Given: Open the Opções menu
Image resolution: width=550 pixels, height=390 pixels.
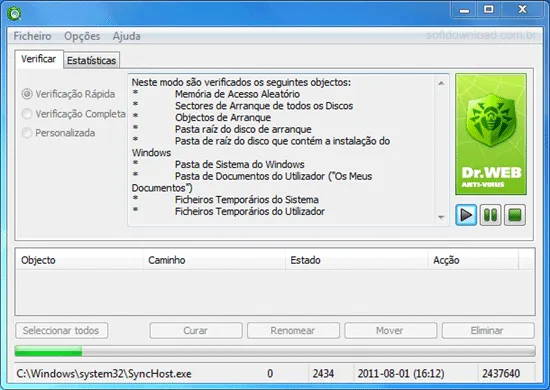Looking at the screenshot, I should click(82, 36).
